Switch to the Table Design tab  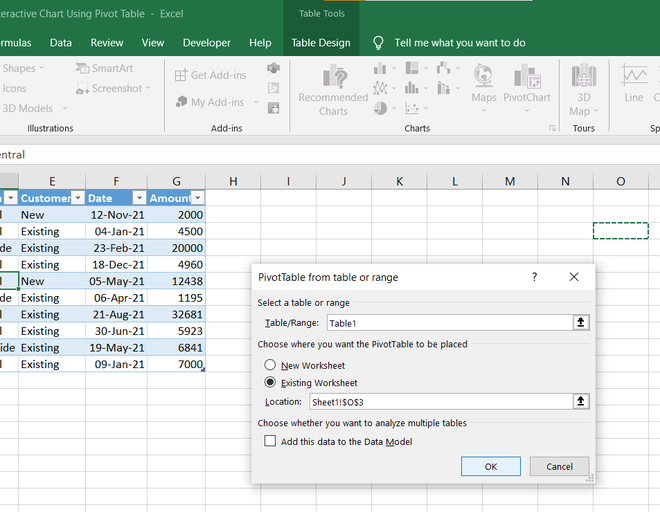pos(321,43)
